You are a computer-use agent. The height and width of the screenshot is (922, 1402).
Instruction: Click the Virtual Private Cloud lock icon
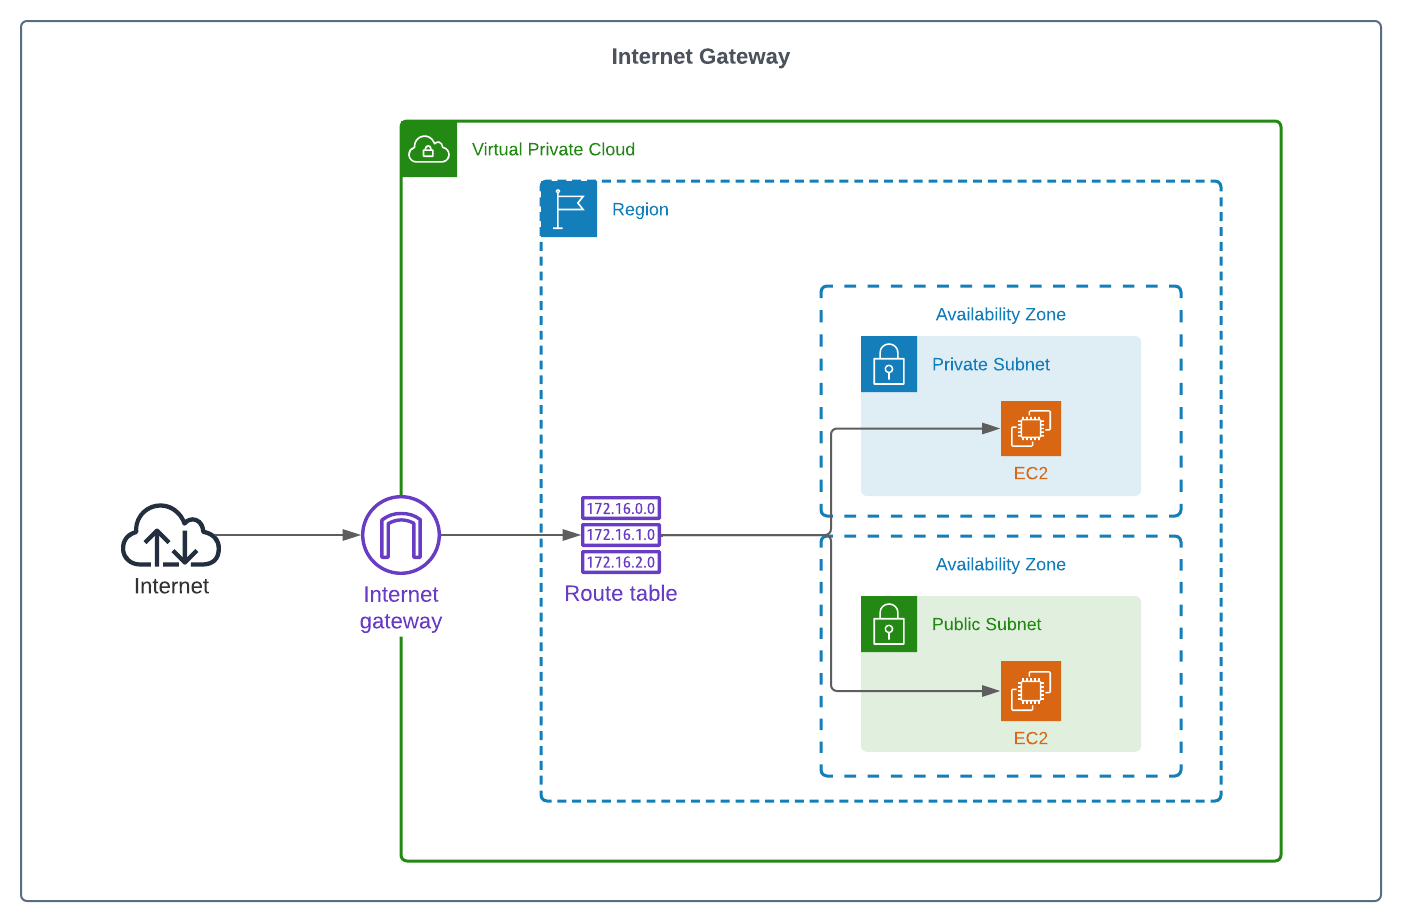coord(429,149)
